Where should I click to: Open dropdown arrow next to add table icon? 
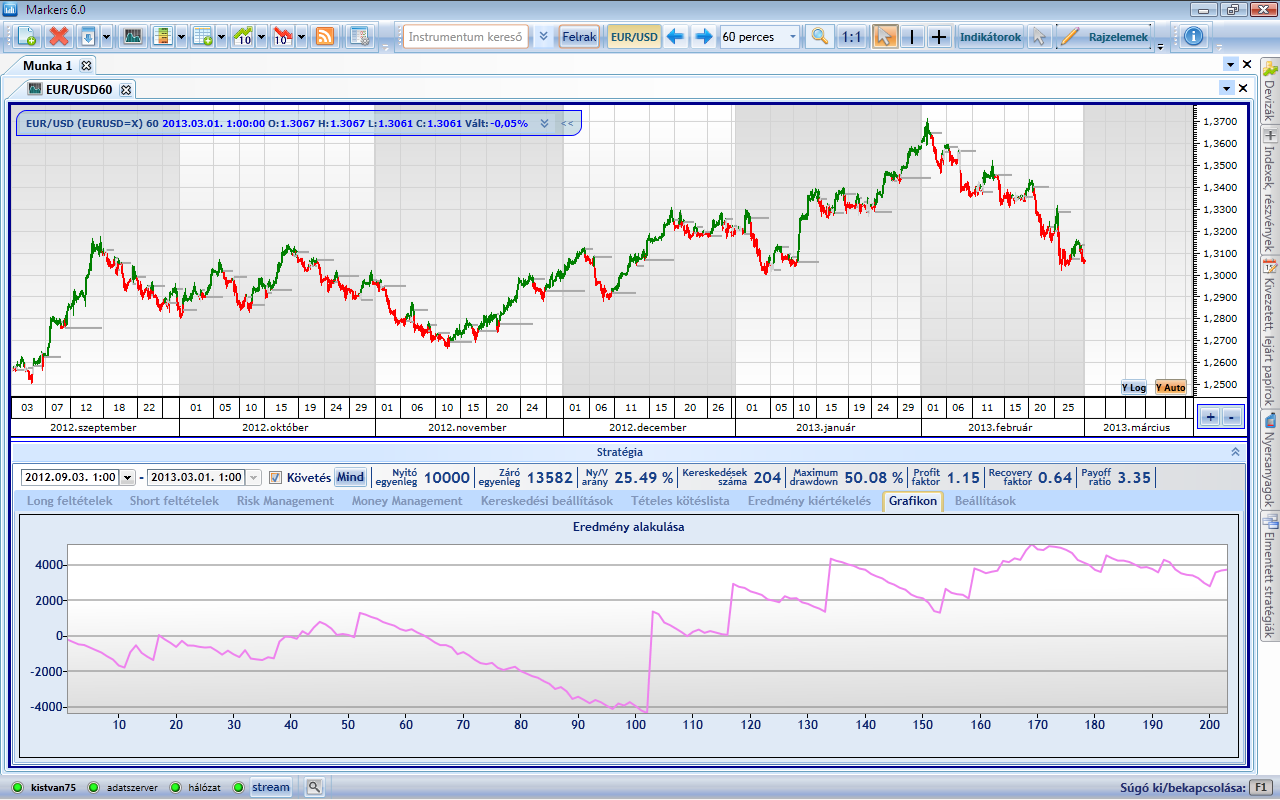pos(221,37)
